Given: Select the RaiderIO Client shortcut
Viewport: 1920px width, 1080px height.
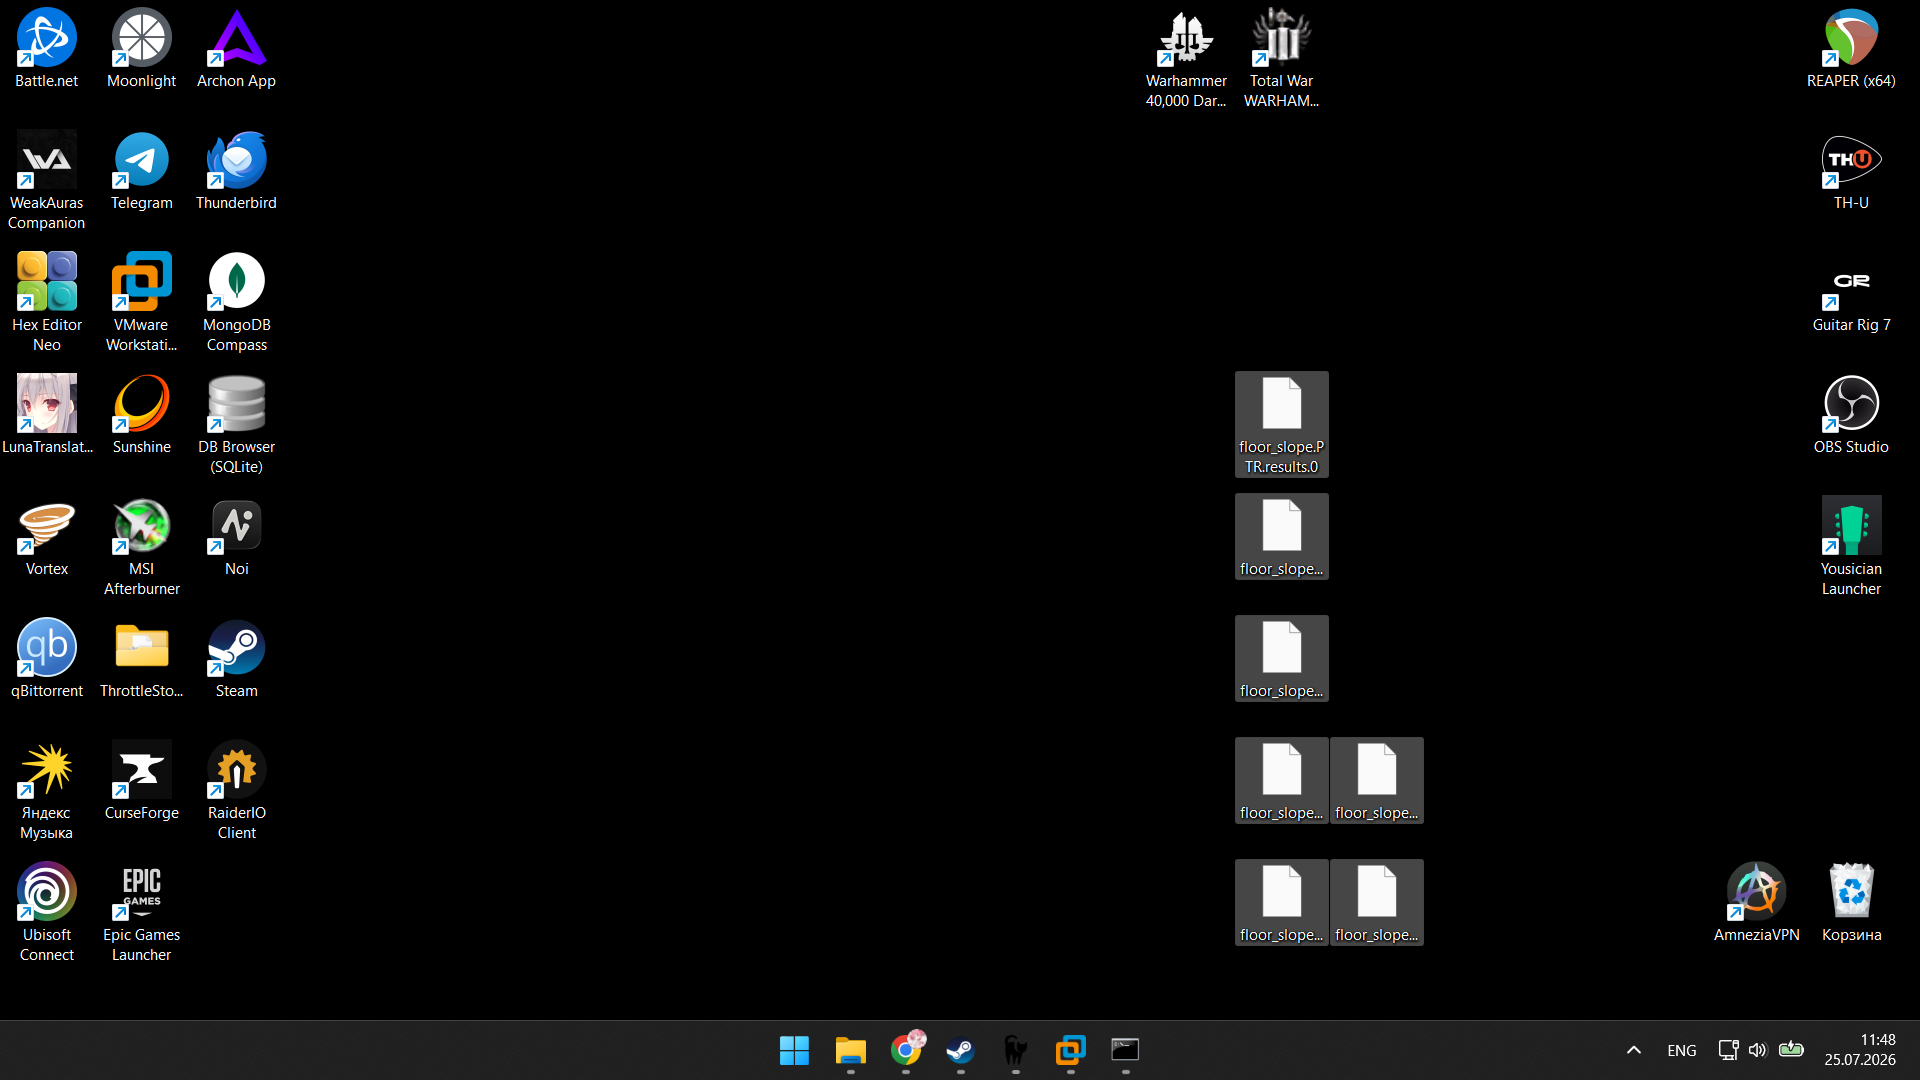Looking at the screenshot, I should (x=236, y=791).
